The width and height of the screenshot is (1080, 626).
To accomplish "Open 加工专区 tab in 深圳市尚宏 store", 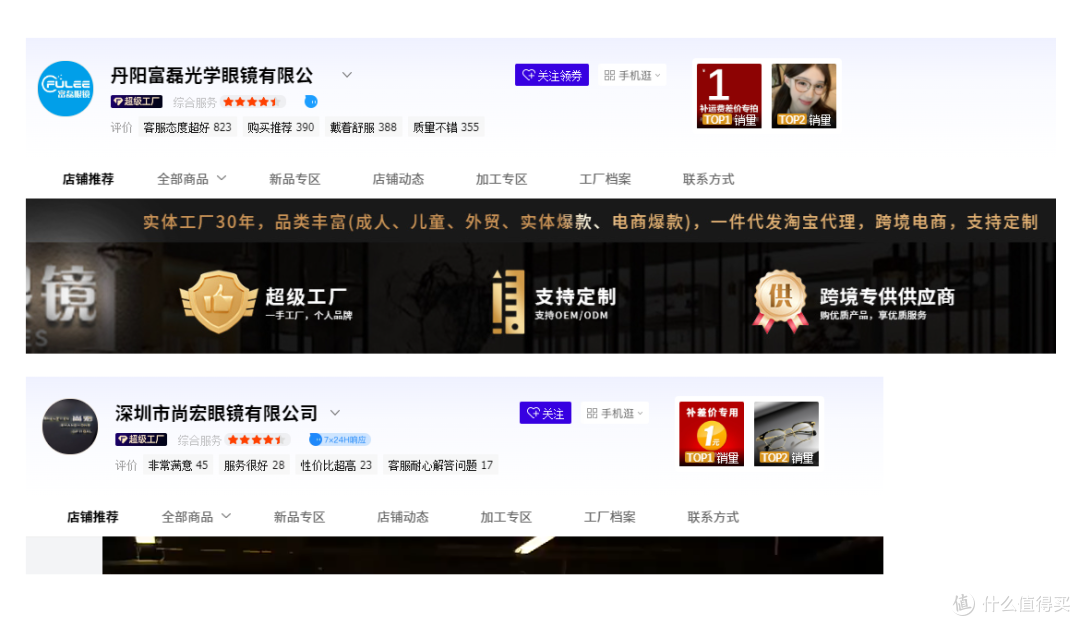I will pos(506,517).
